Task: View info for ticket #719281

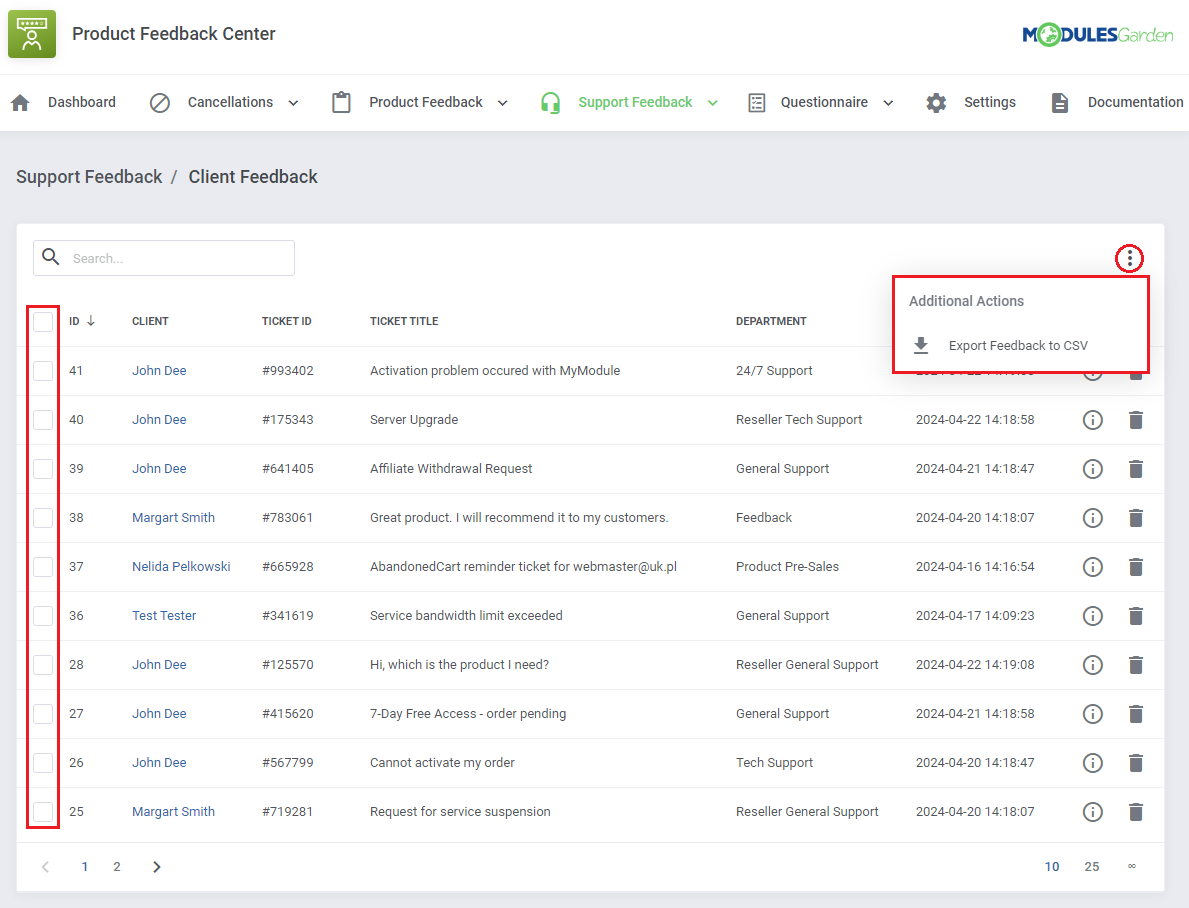Action: pos(1093,812)
